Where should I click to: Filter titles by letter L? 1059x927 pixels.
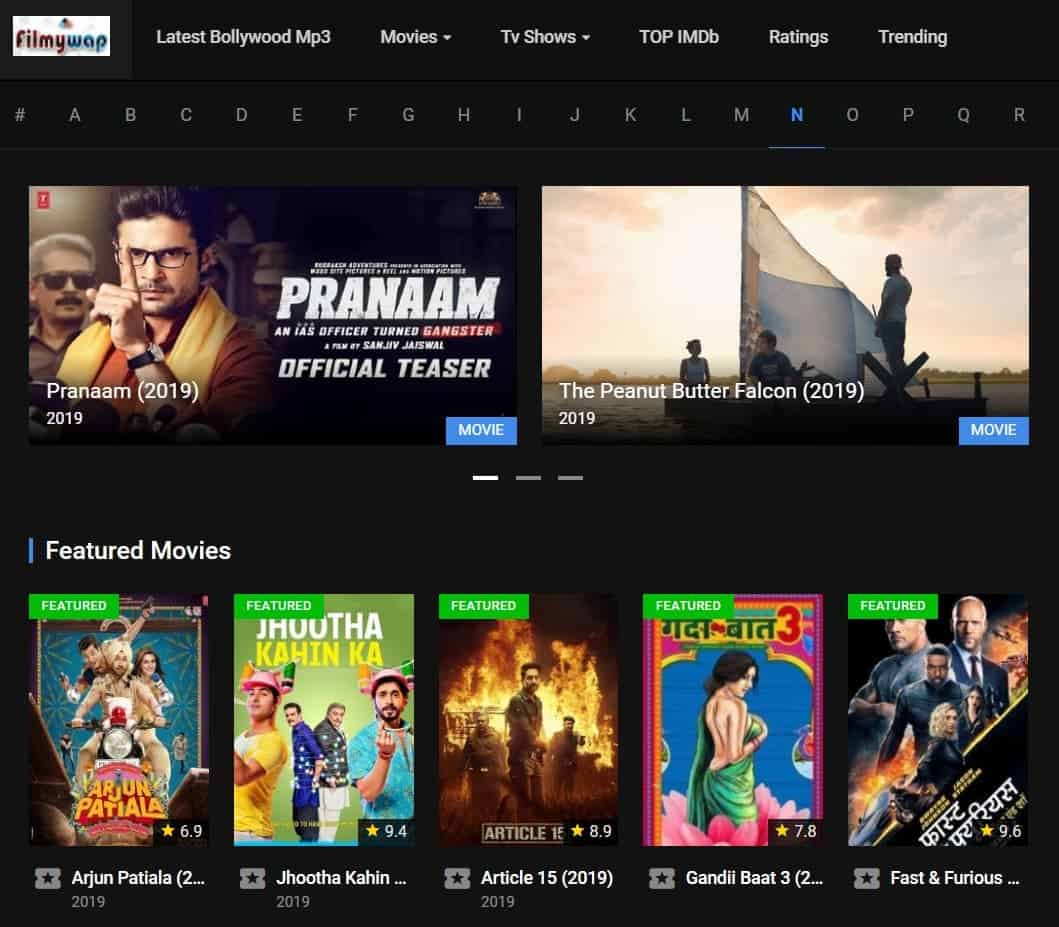[x=686, y=115]
